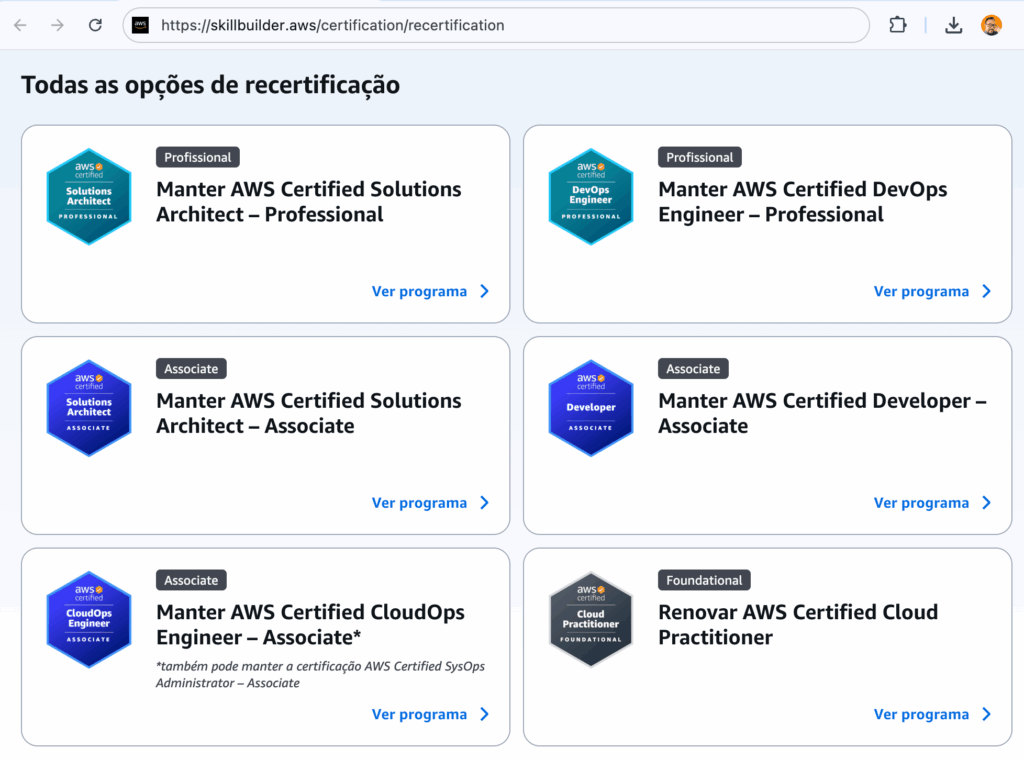Open the user profile avatar
1024x759 pixels.
pos(991,25)
